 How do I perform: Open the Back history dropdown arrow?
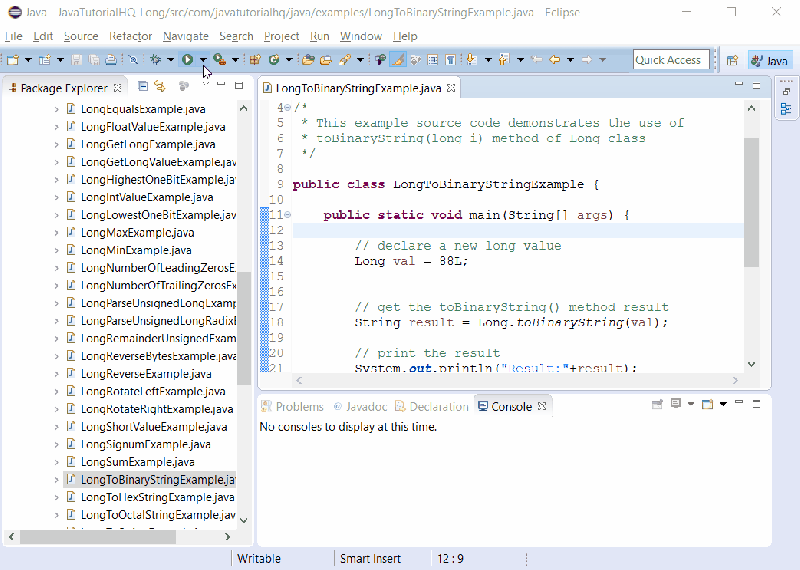[x=570, y=60]
